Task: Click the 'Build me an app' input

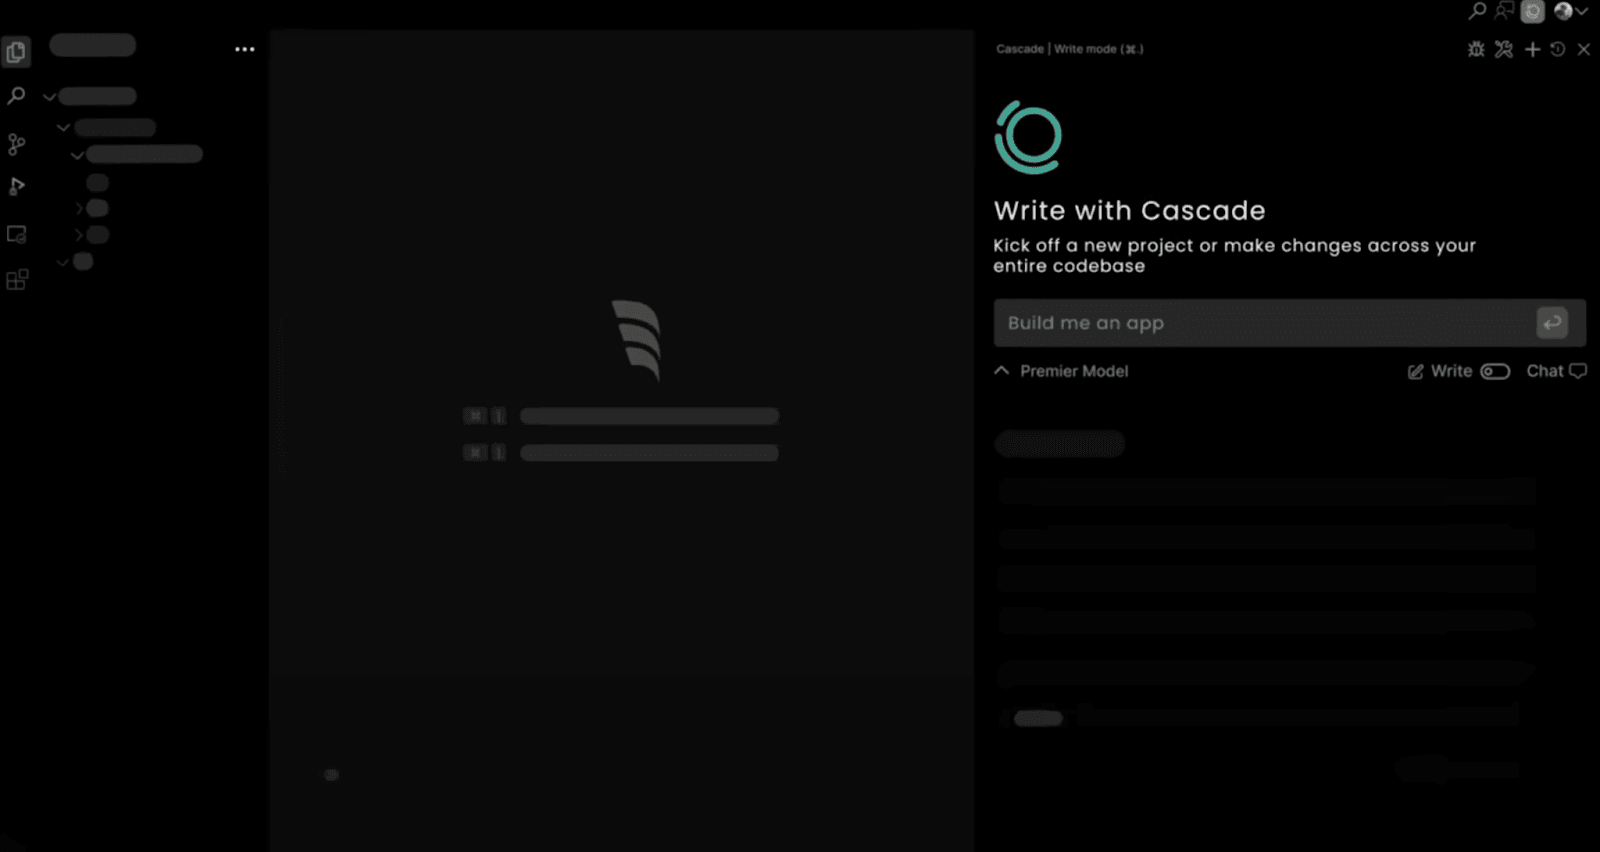Action: coord(1260,323)
